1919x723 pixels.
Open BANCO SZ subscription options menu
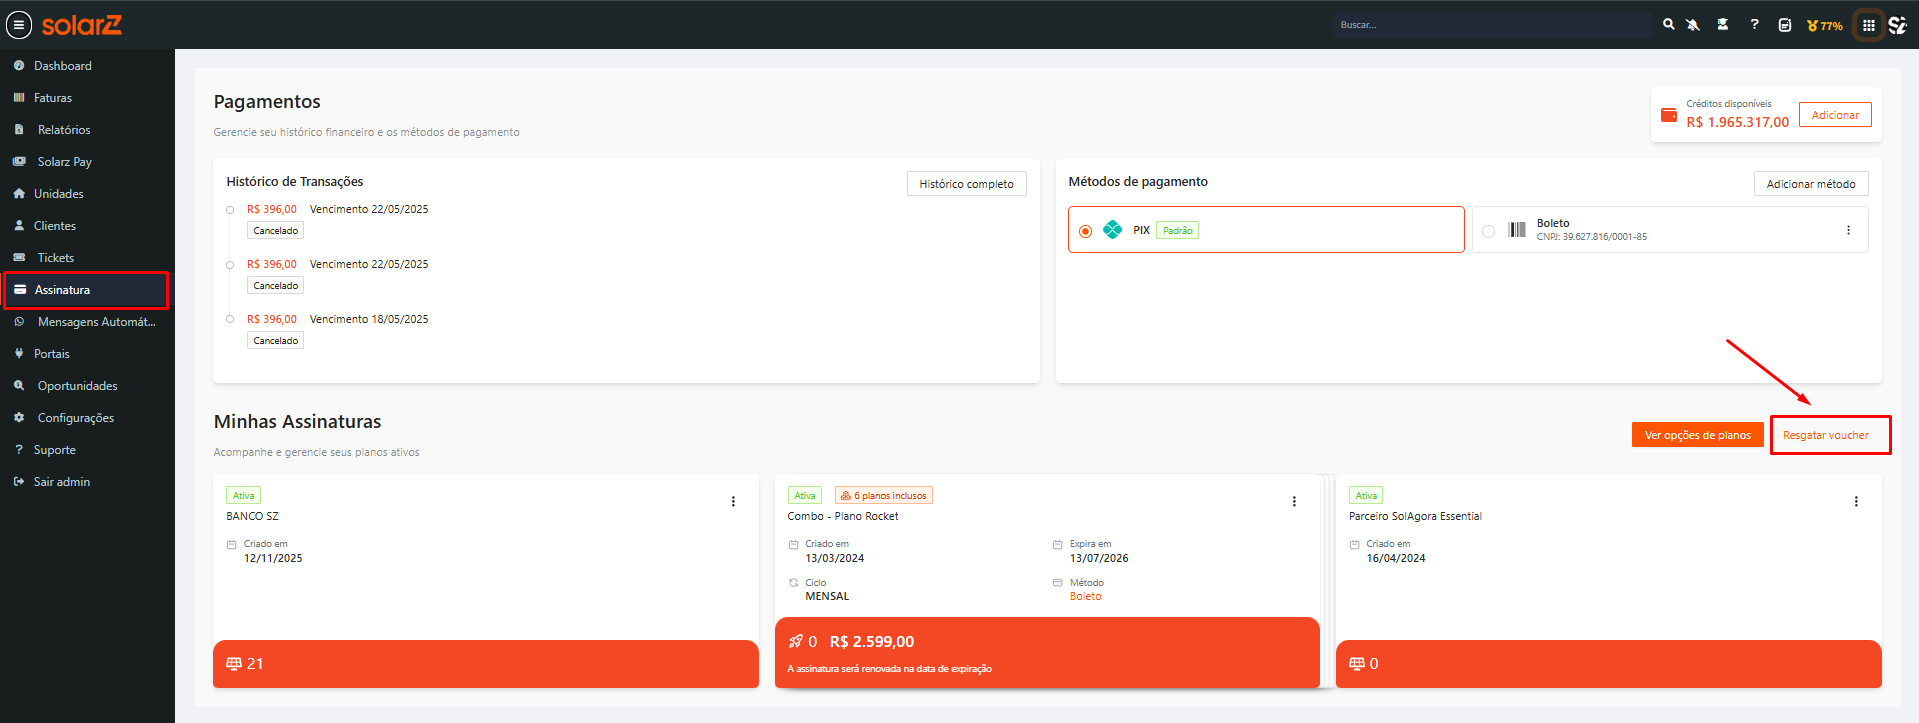point(733,502)
